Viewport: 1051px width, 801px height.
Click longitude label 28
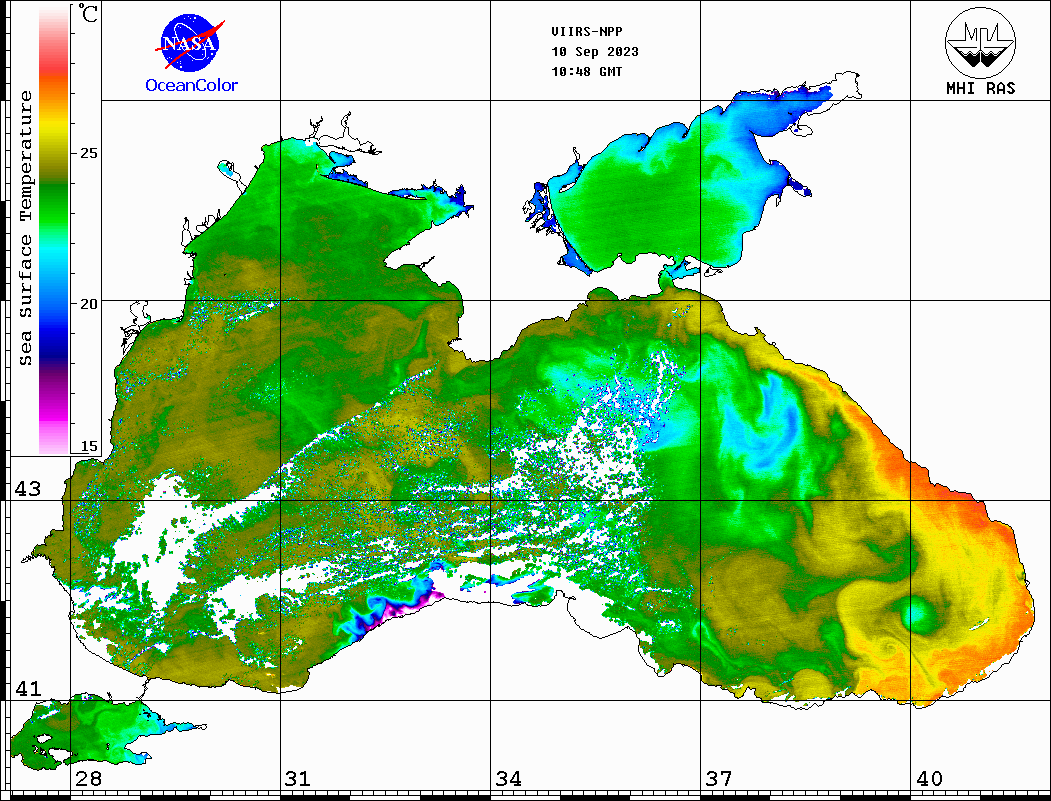point(88,778)
